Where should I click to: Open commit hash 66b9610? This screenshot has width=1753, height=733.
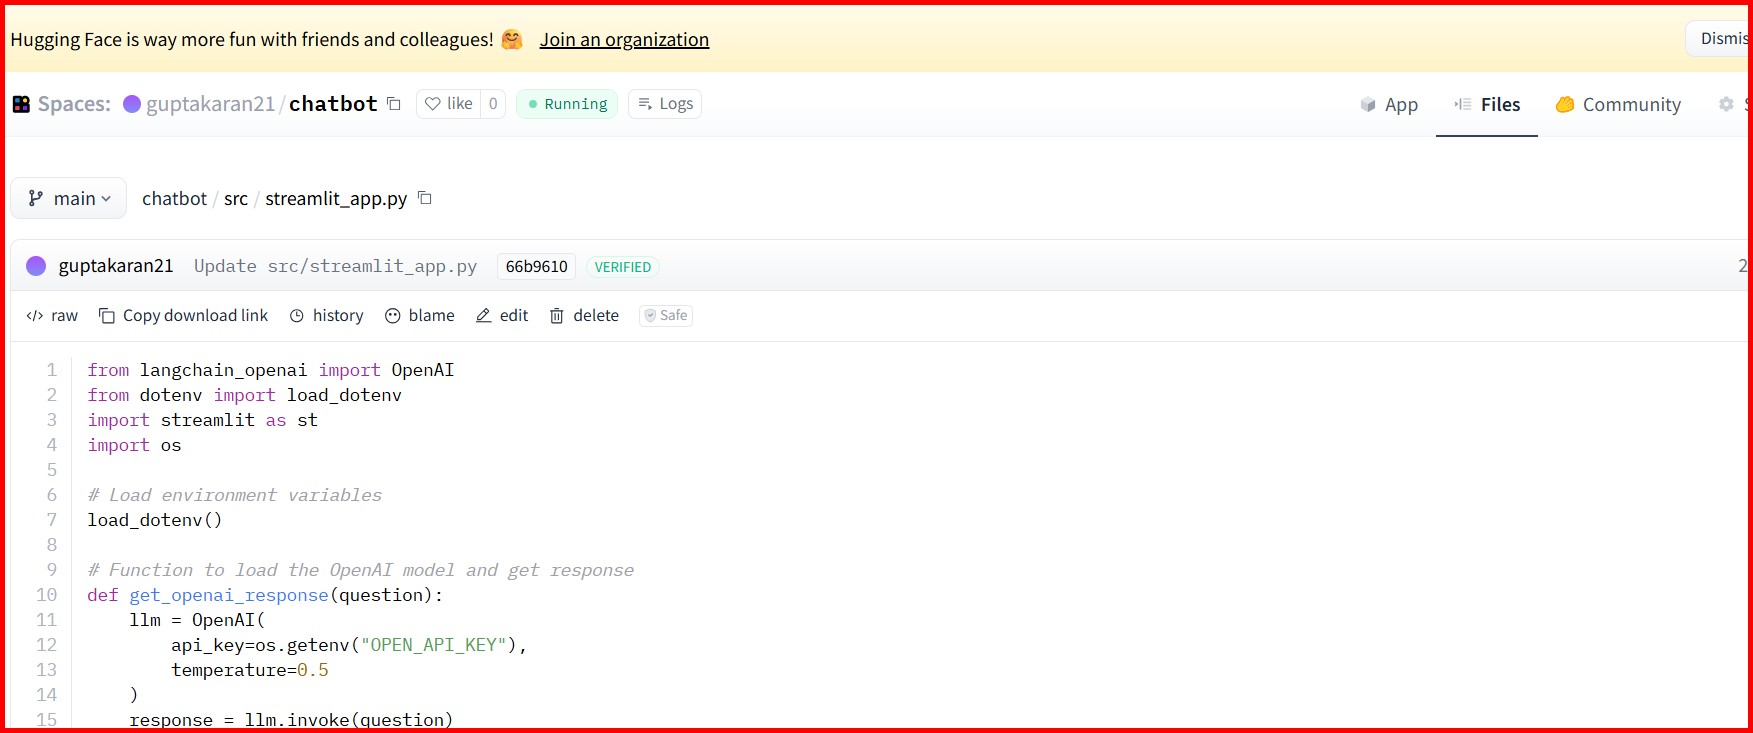tap(536, 266)
